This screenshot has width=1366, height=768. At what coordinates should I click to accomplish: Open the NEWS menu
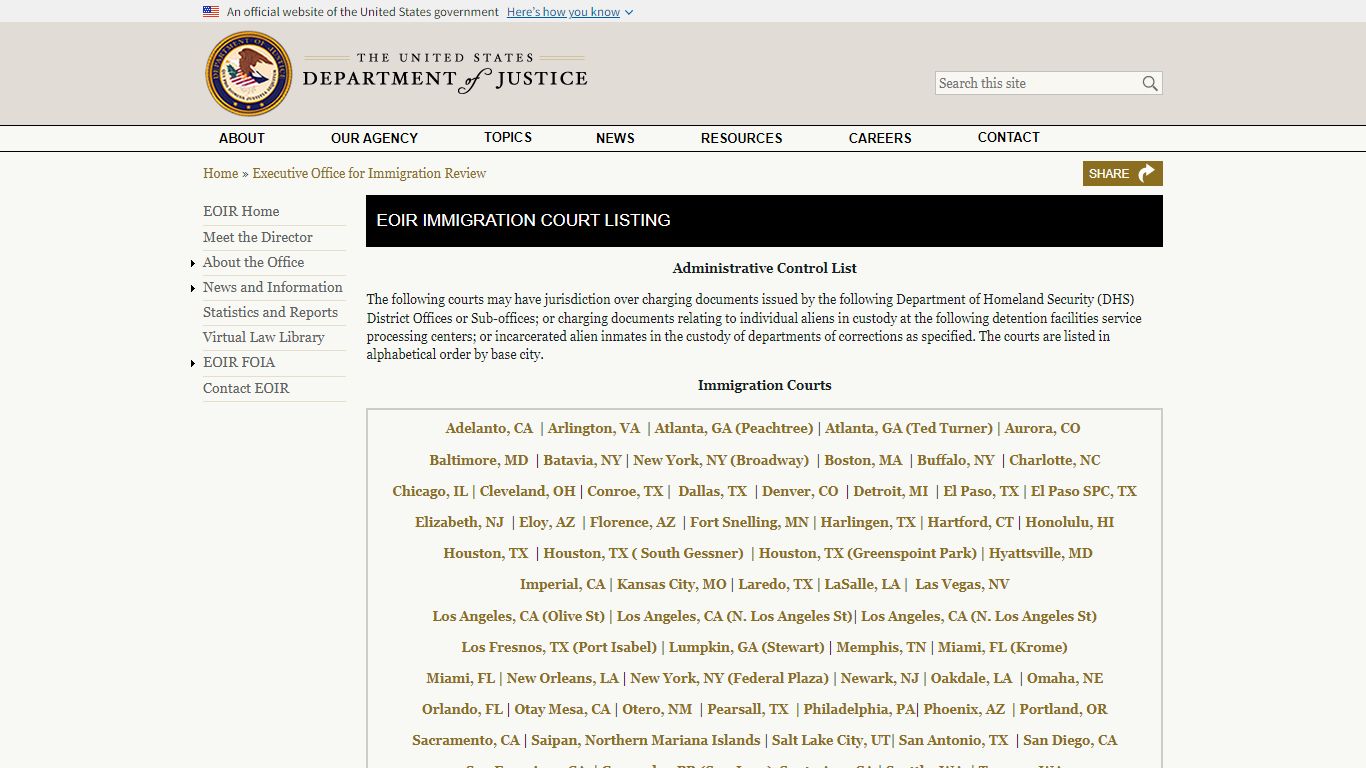(615, 138)
